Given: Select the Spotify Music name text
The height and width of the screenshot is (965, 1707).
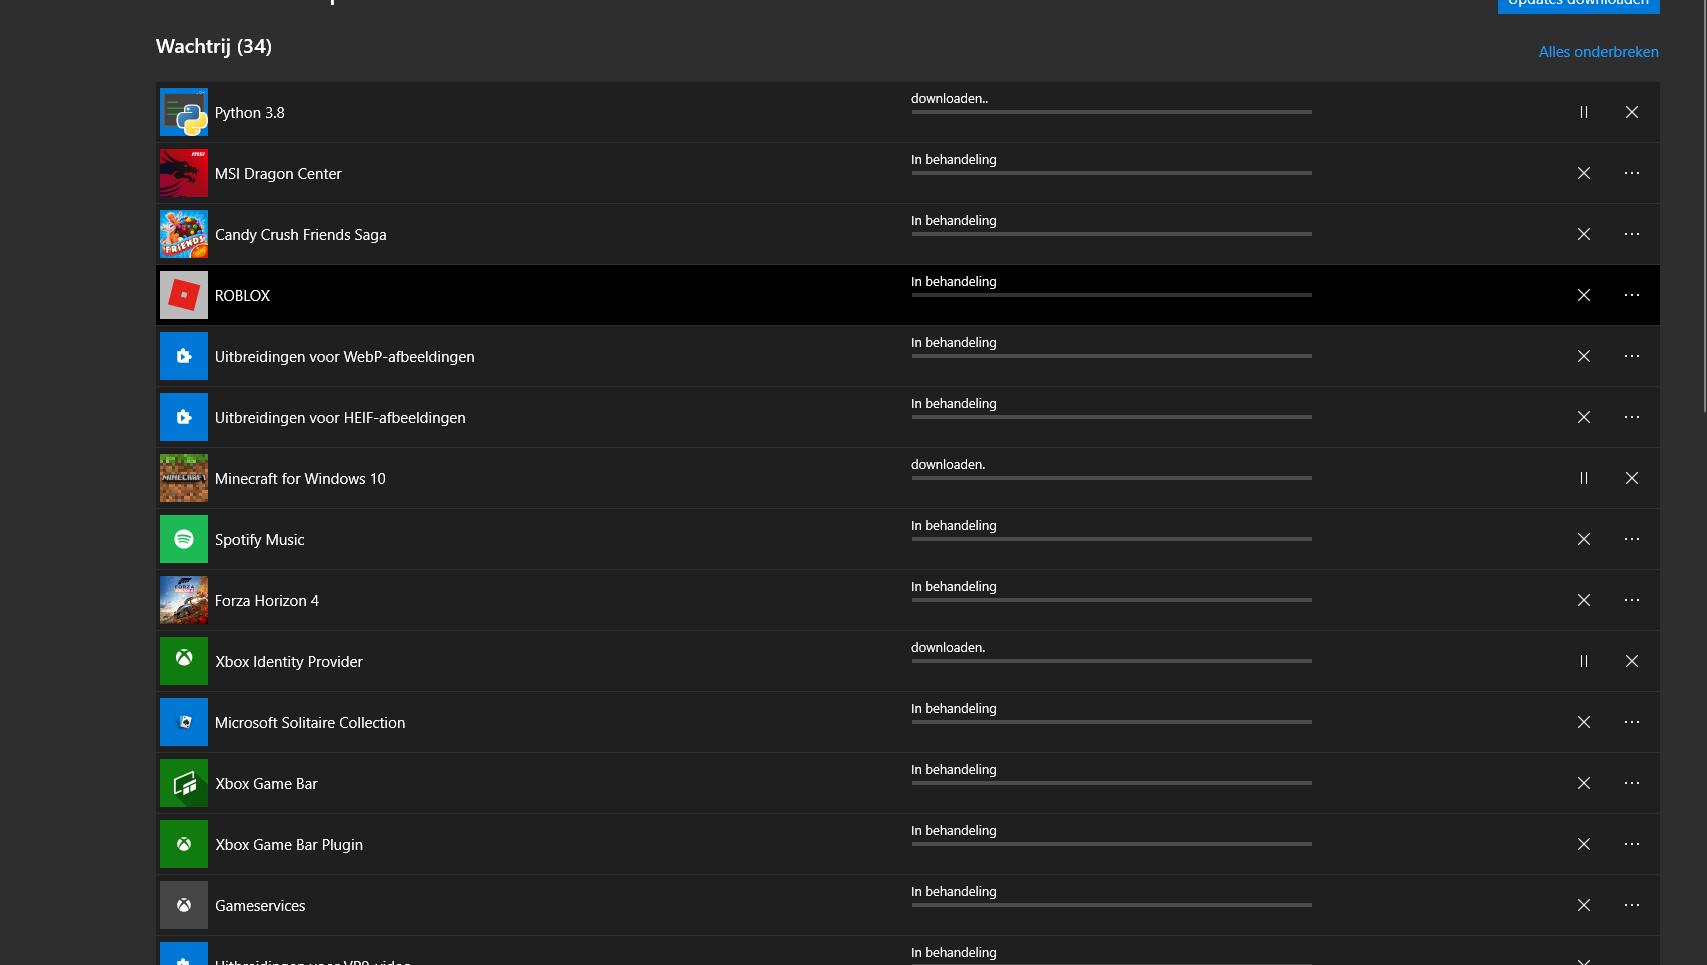Looking at the screenshot, I should [260, 540].
